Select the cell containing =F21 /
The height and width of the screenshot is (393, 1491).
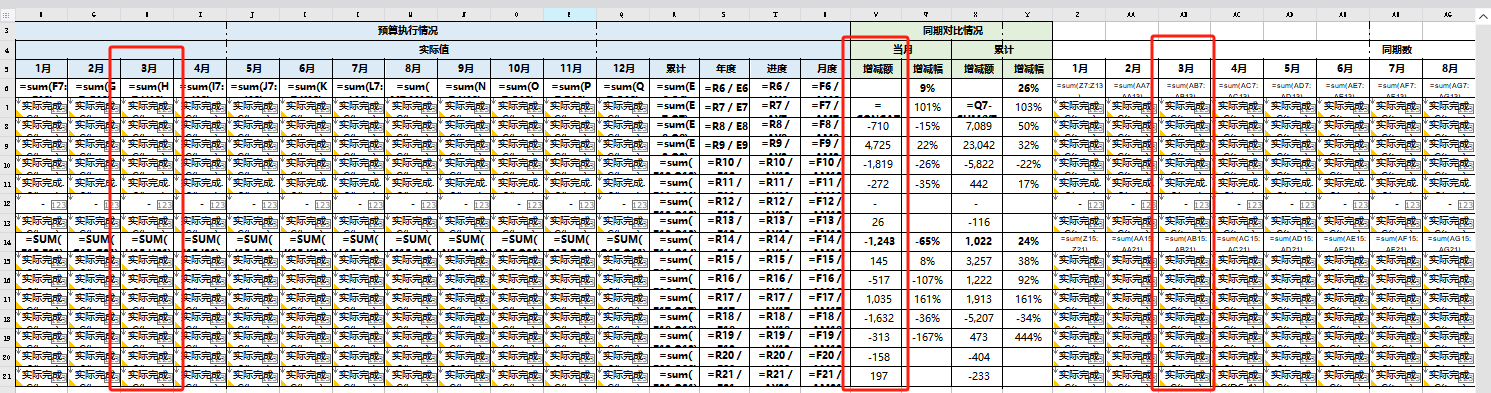point(825,376)
